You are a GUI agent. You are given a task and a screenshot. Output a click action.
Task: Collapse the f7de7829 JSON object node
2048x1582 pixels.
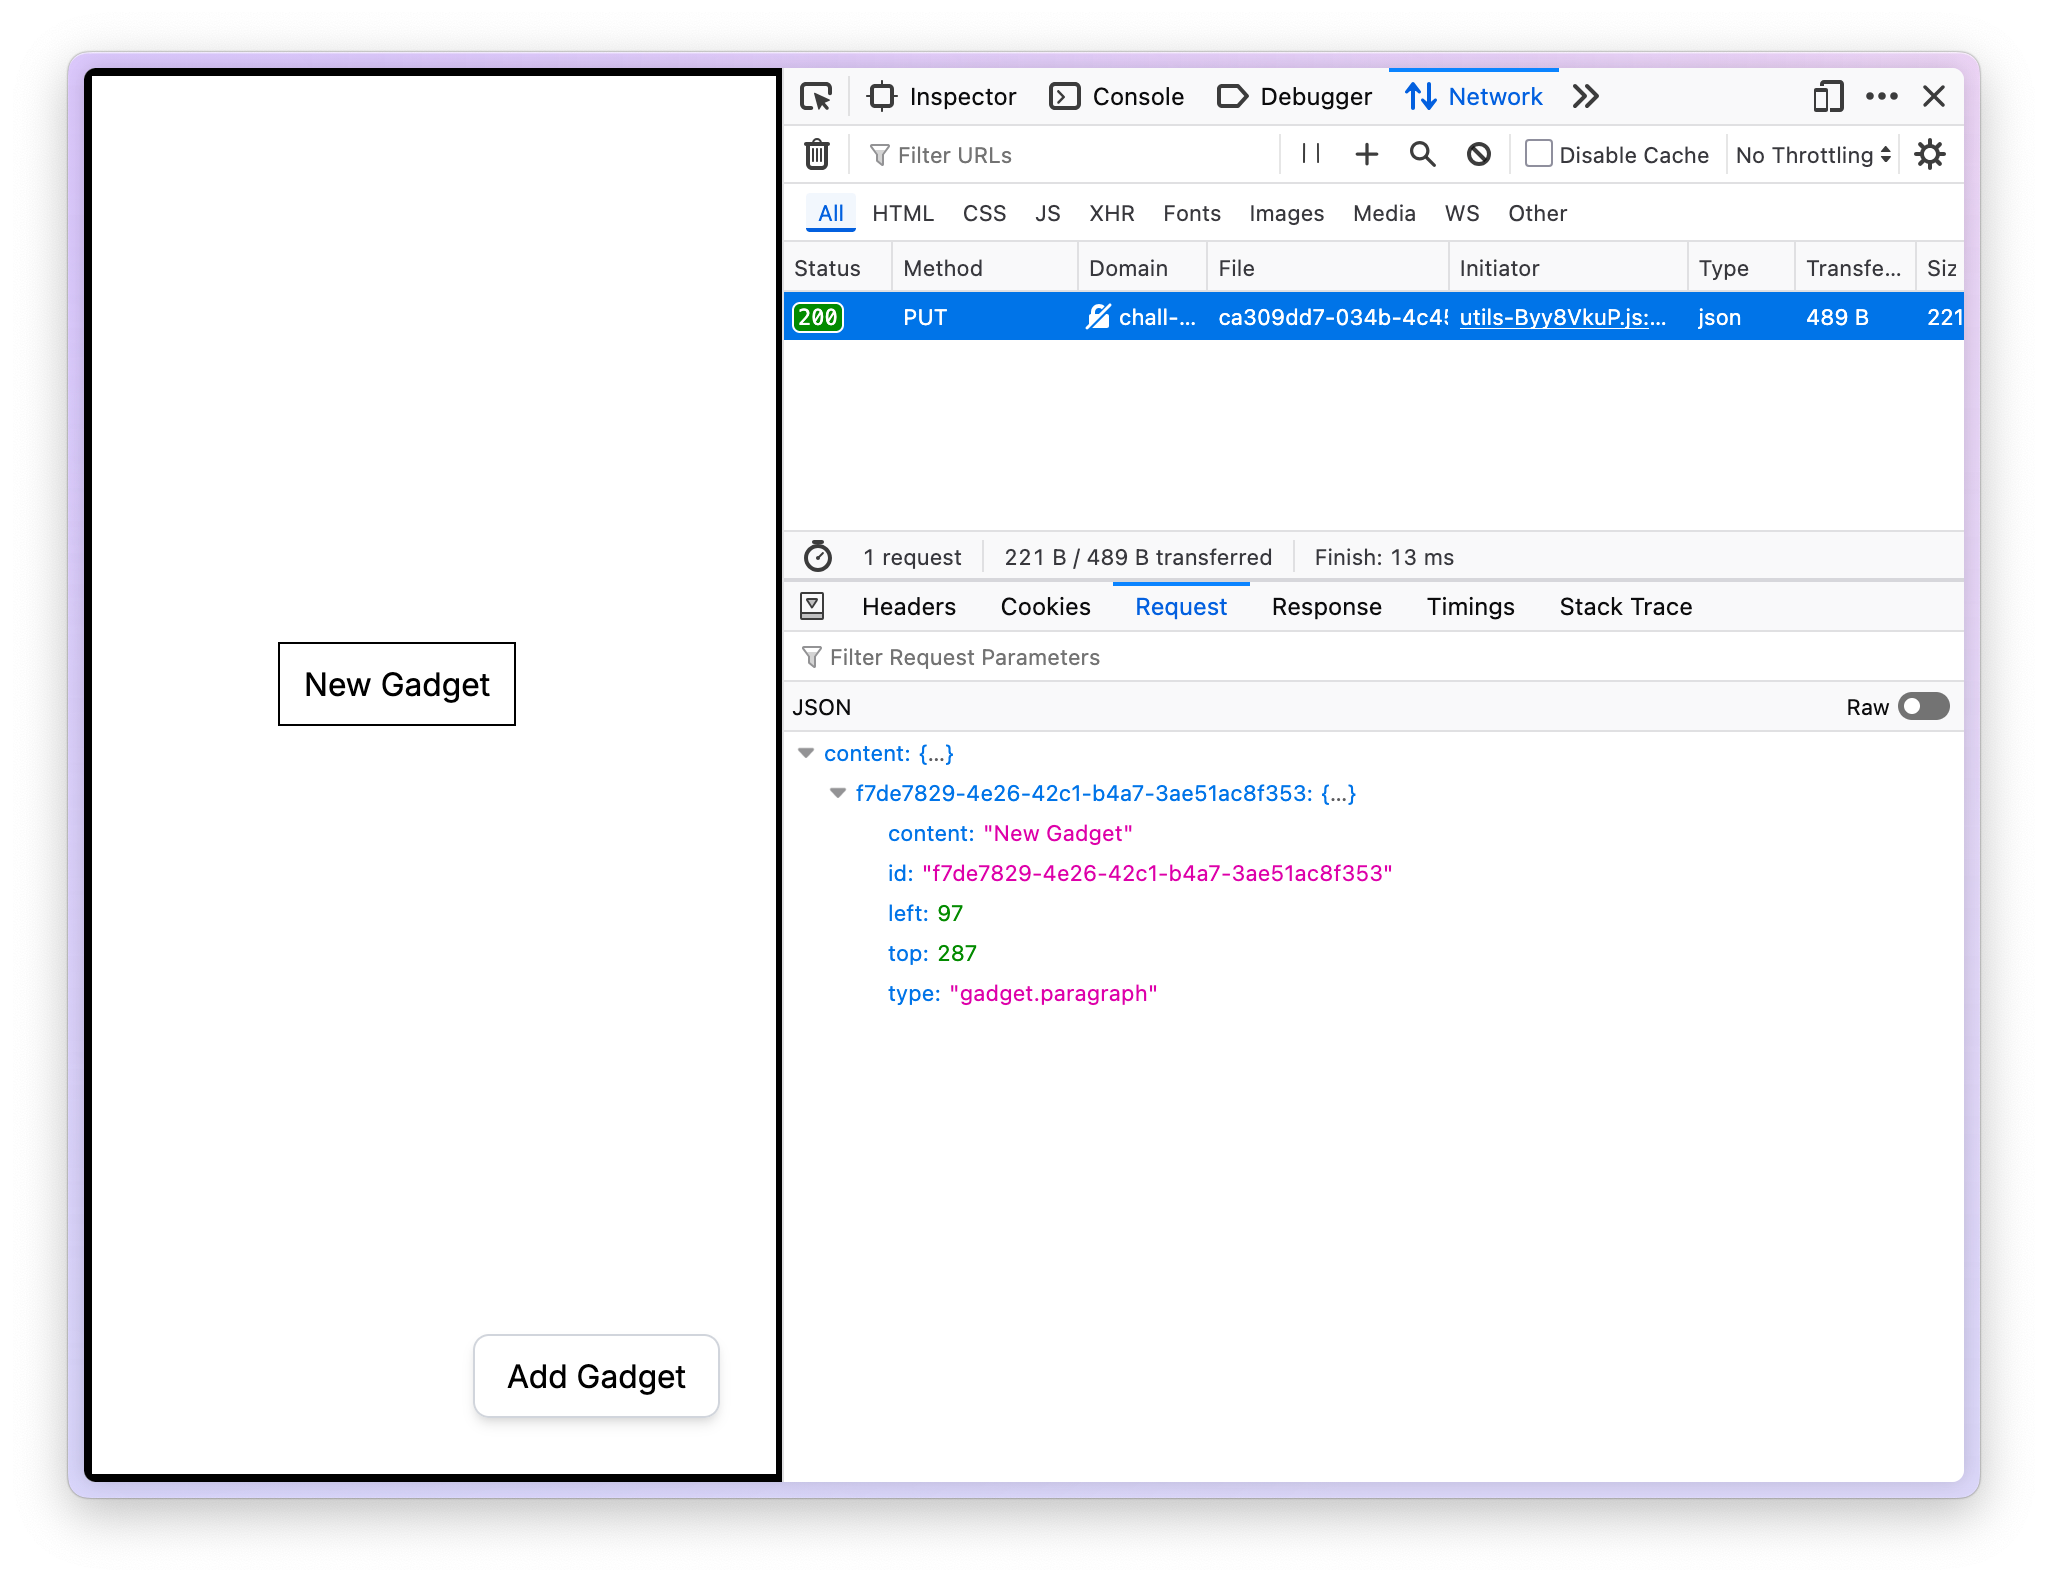click(x=838, y=793)
